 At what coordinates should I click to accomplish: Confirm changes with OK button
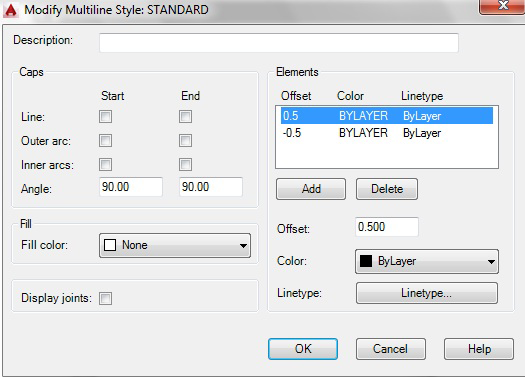point(303,349)
